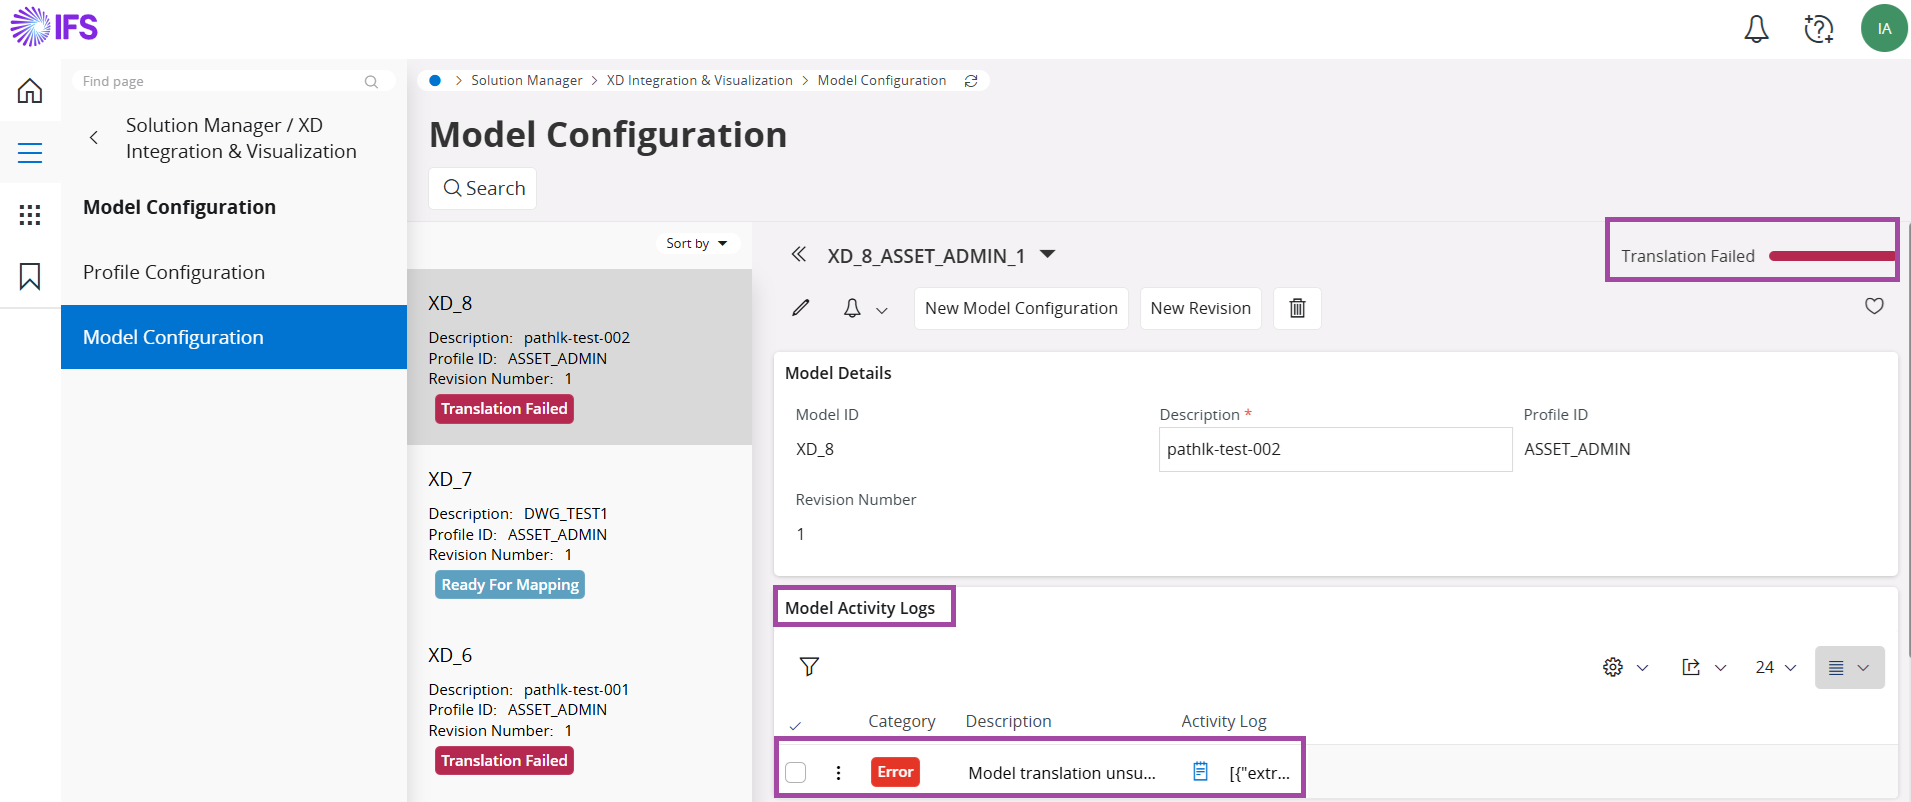Viewport: 1911px width, 802px height.
Task: Open the 24 page size dropdown
Action: 1775,667
